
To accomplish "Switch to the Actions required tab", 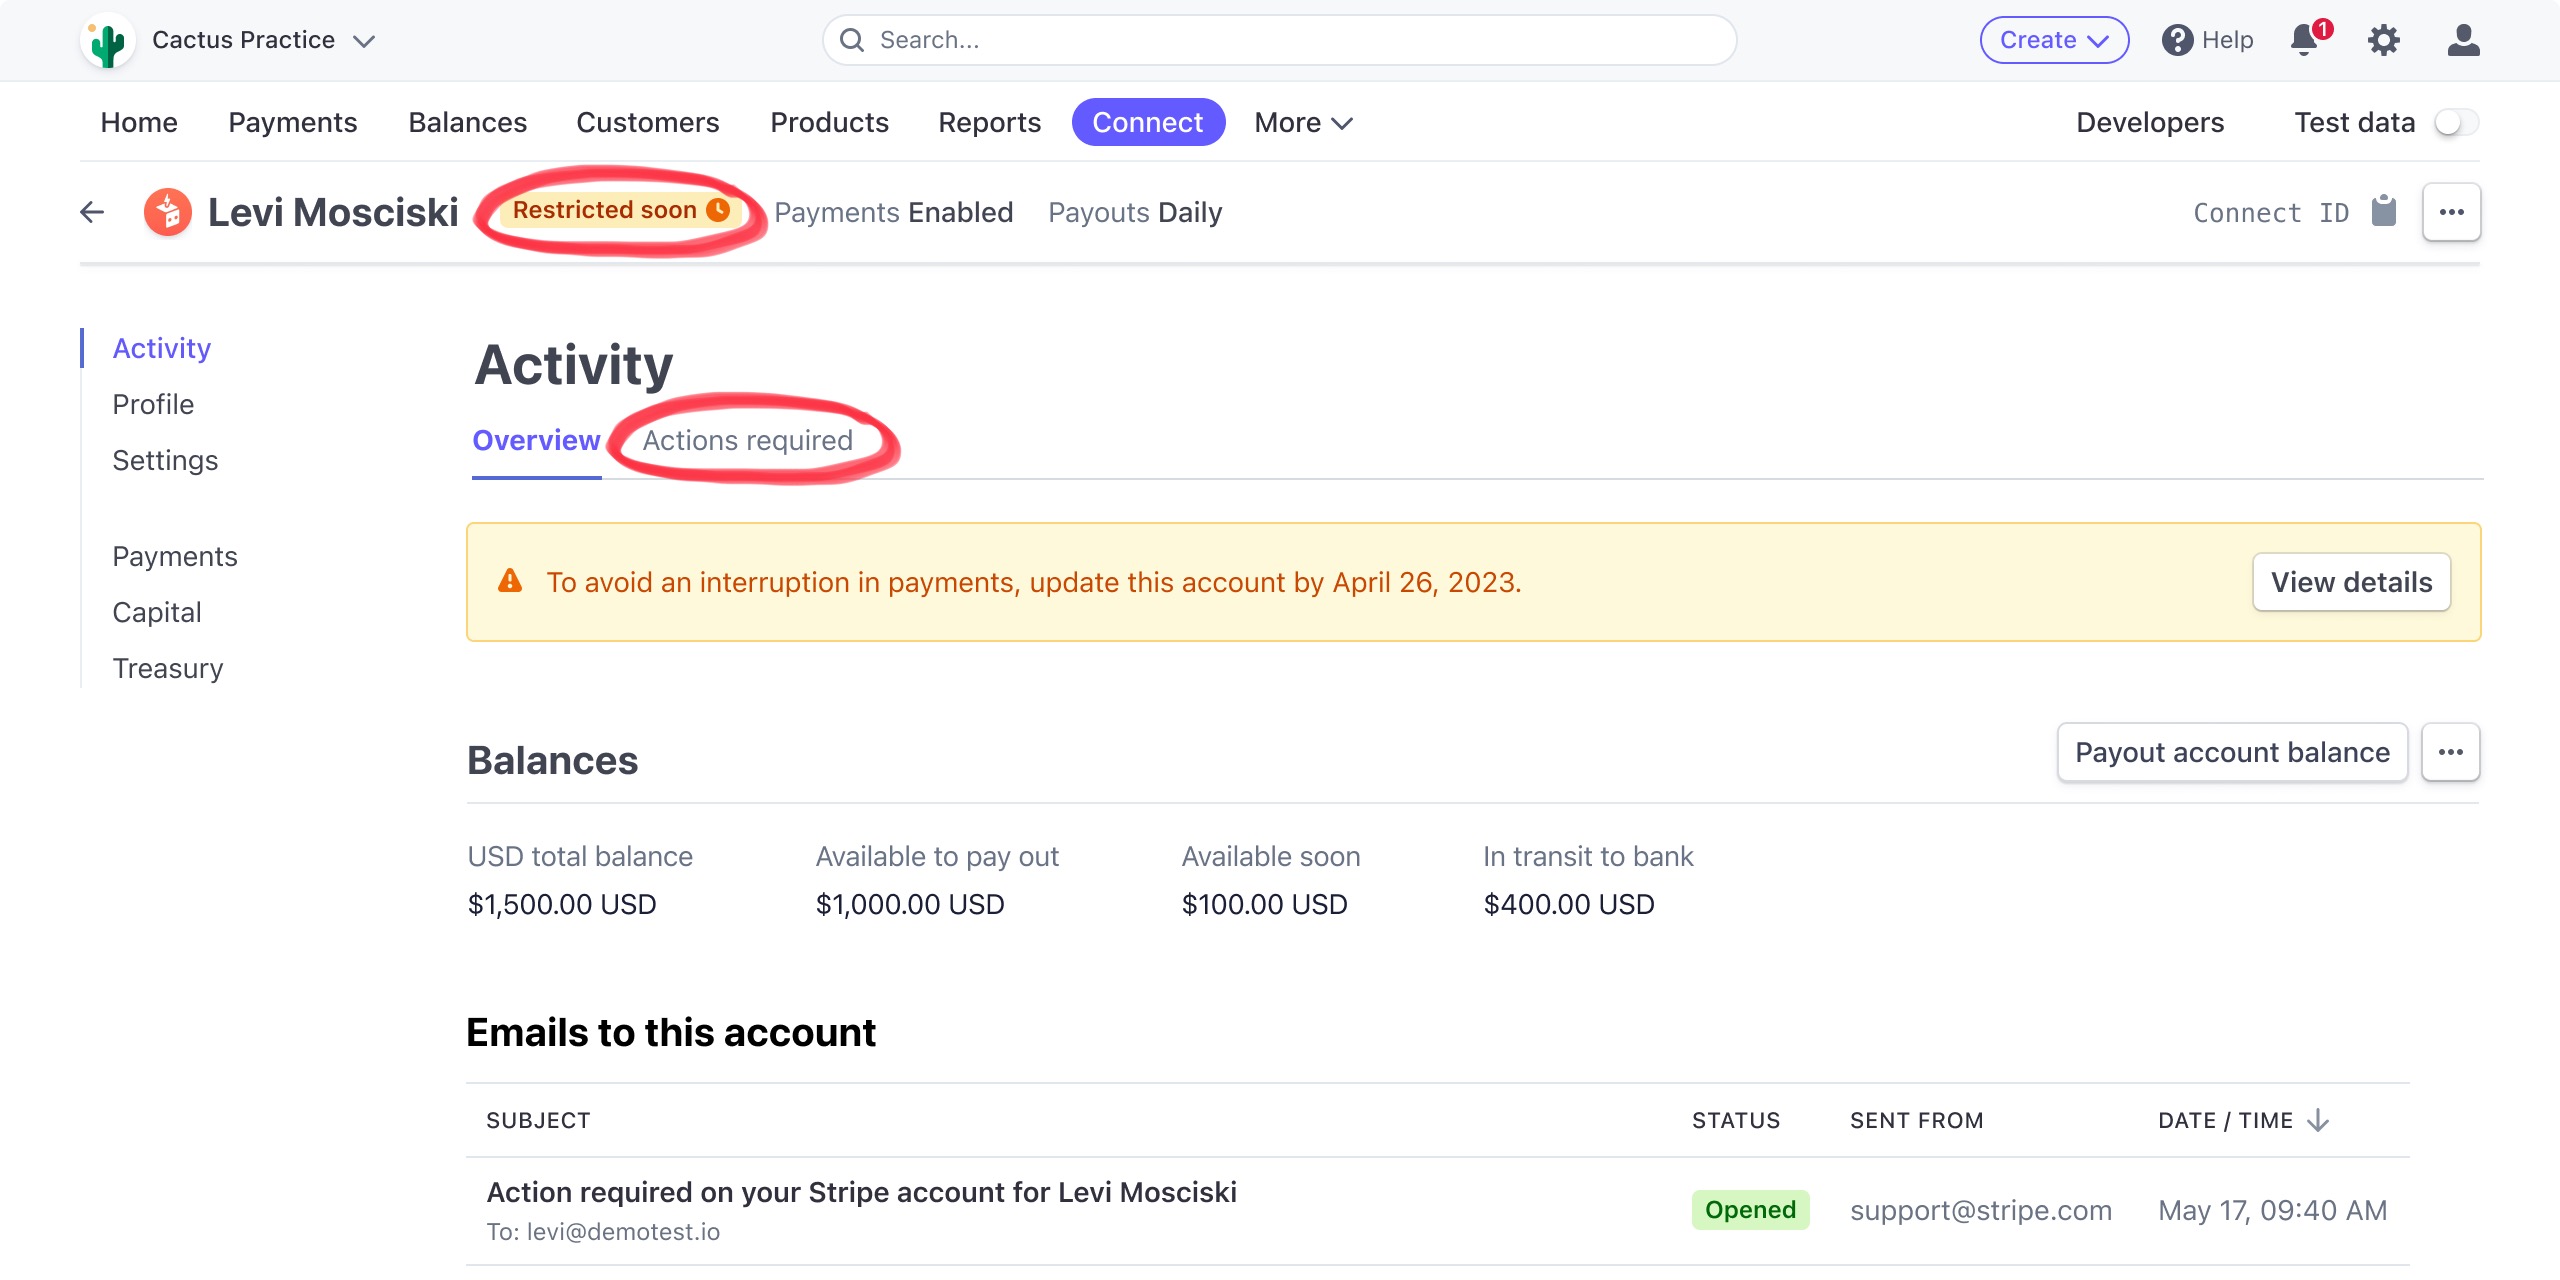I will (748, 441).
